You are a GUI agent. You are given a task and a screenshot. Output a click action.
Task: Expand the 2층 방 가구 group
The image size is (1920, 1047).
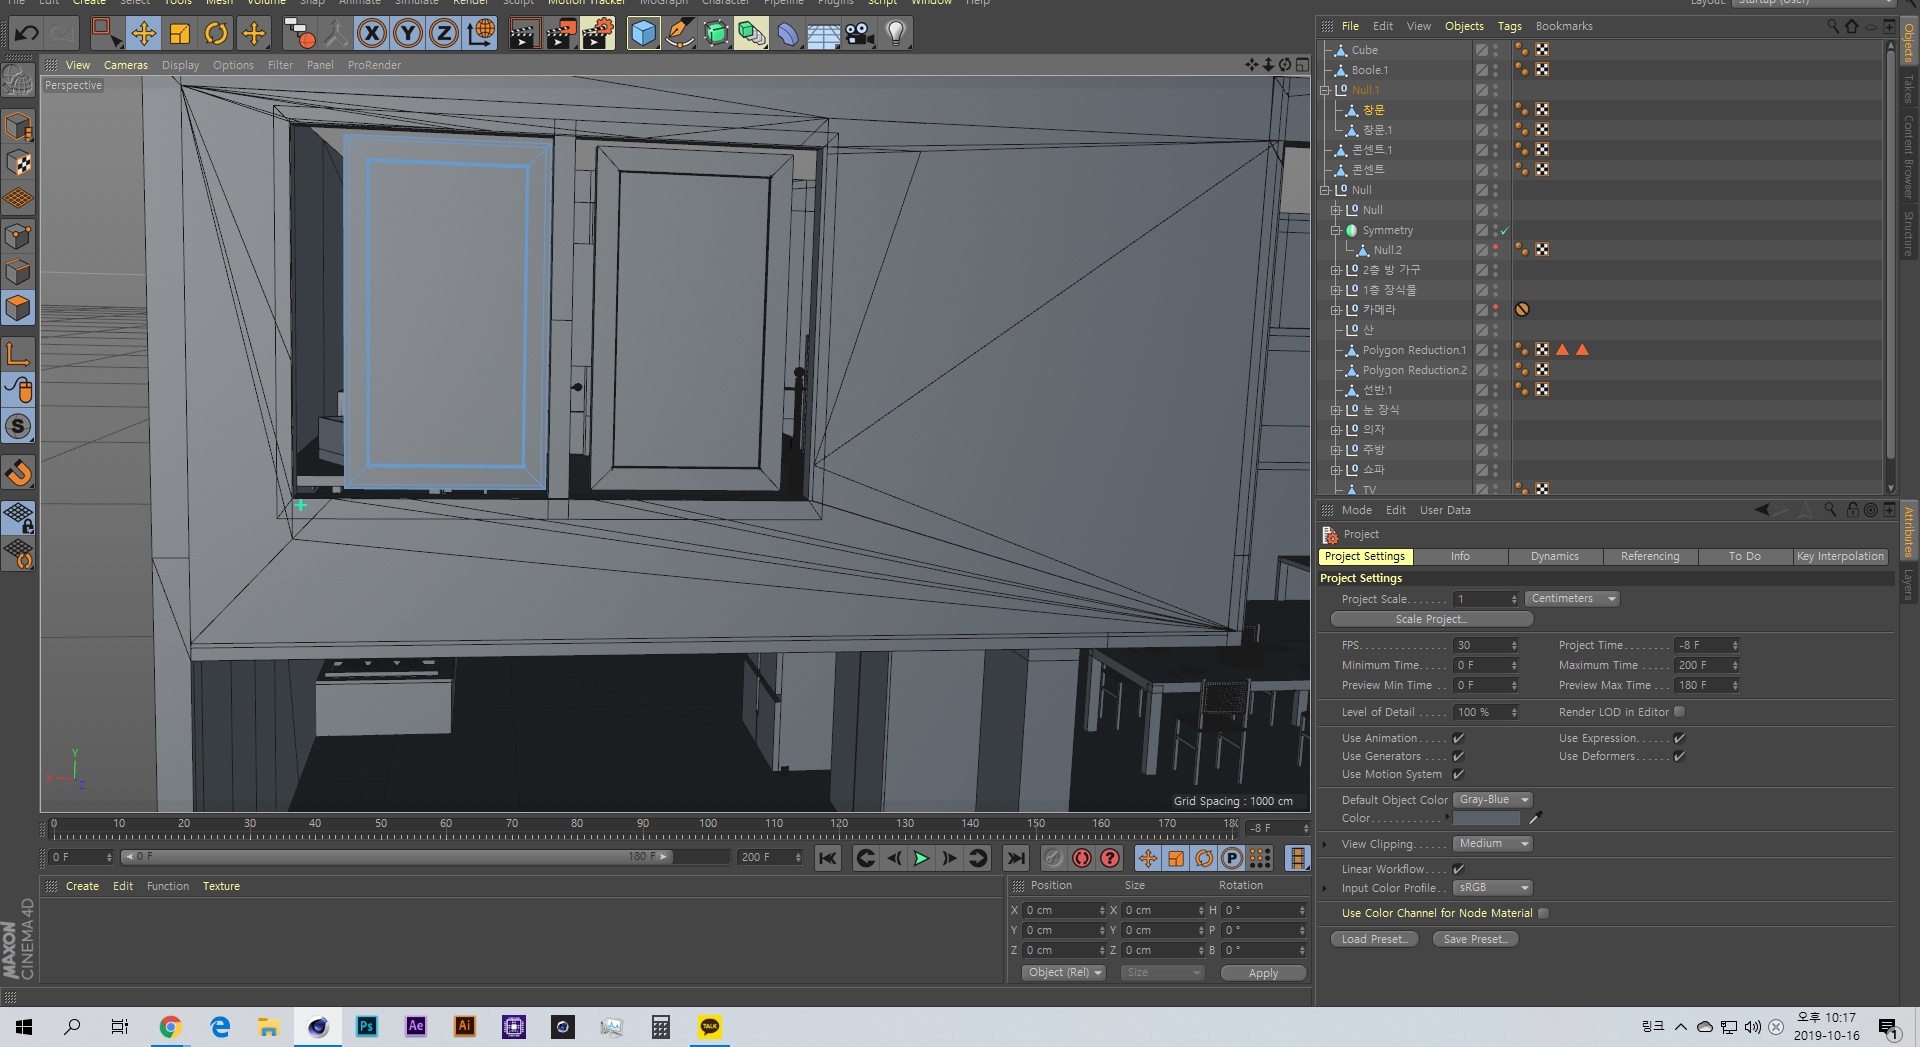(x=1335, y=270)
